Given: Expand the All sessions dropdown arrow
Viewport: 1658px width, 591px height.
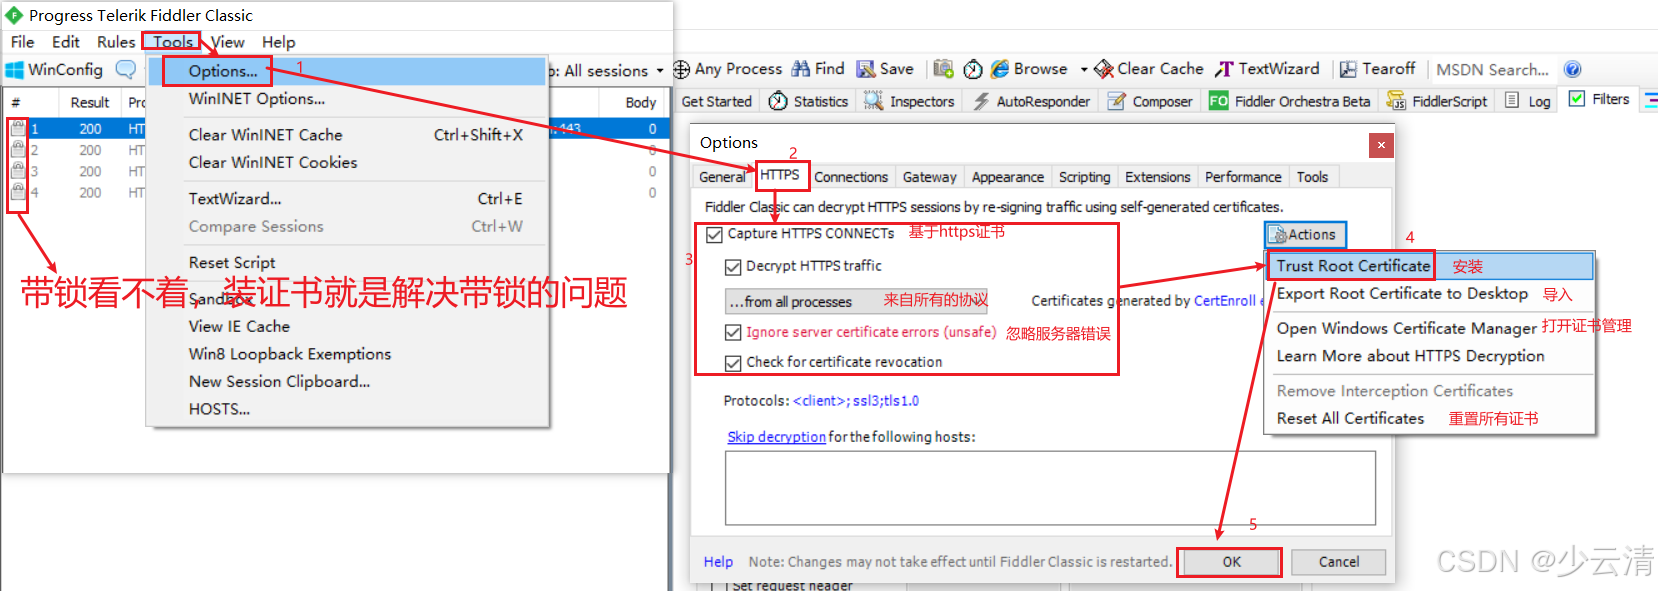Looking at the screenshot, I should [x=660, y=71].
